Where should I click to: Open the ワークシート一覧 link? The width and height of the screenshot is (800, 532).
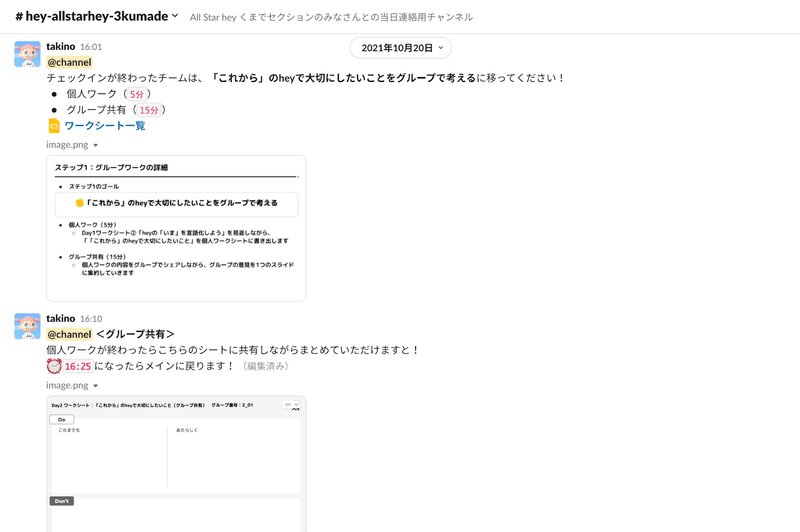[105, 125]
